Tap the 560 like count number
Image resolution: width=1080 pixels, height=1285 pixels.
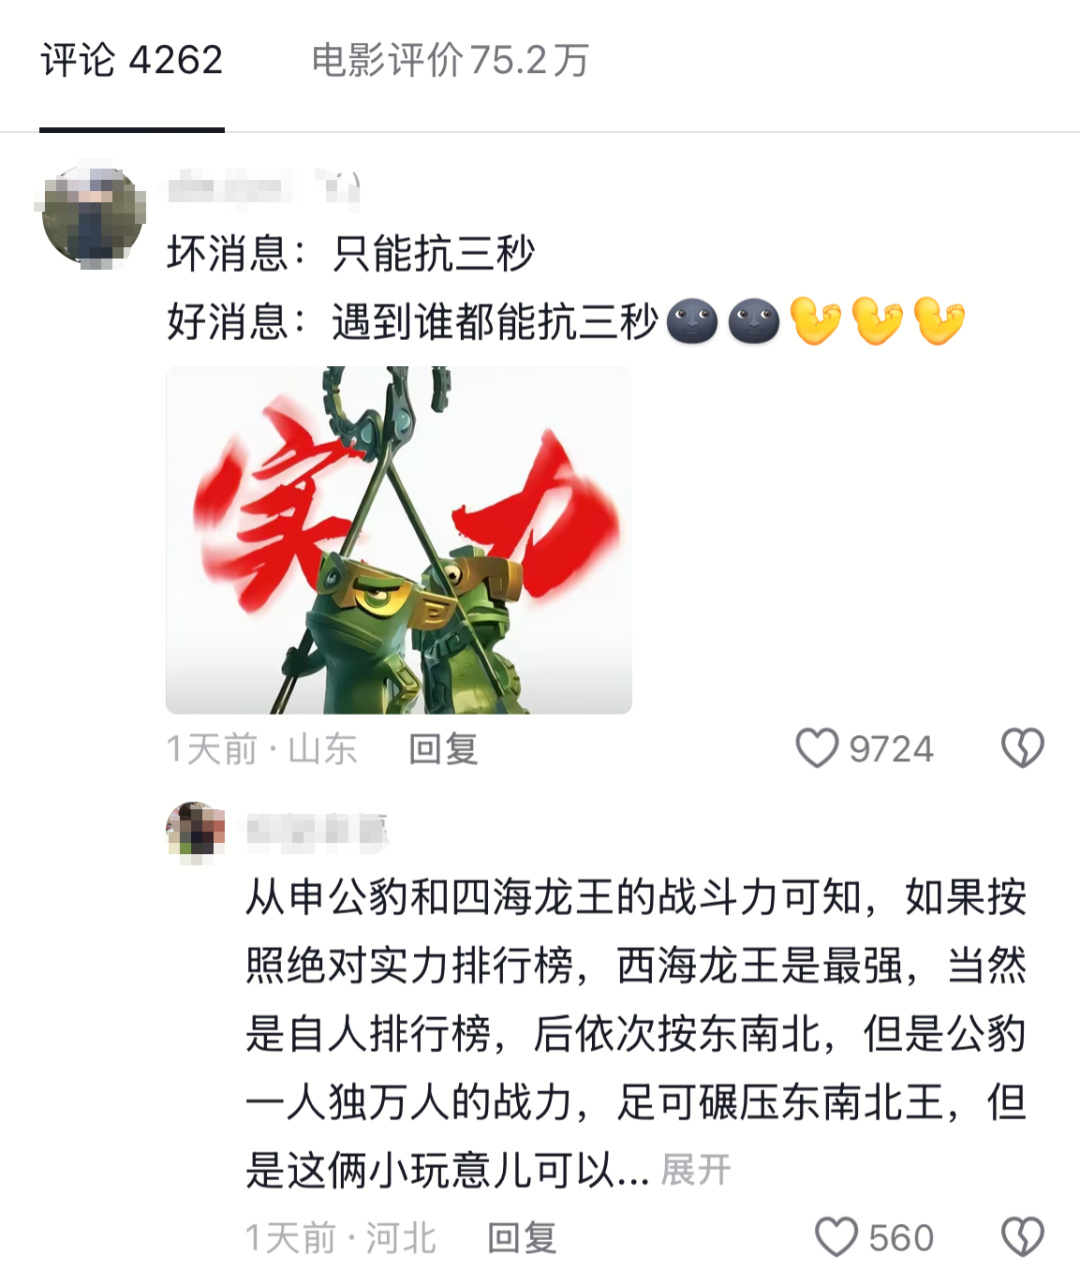pyautogui.click(x=900, y=1238)
